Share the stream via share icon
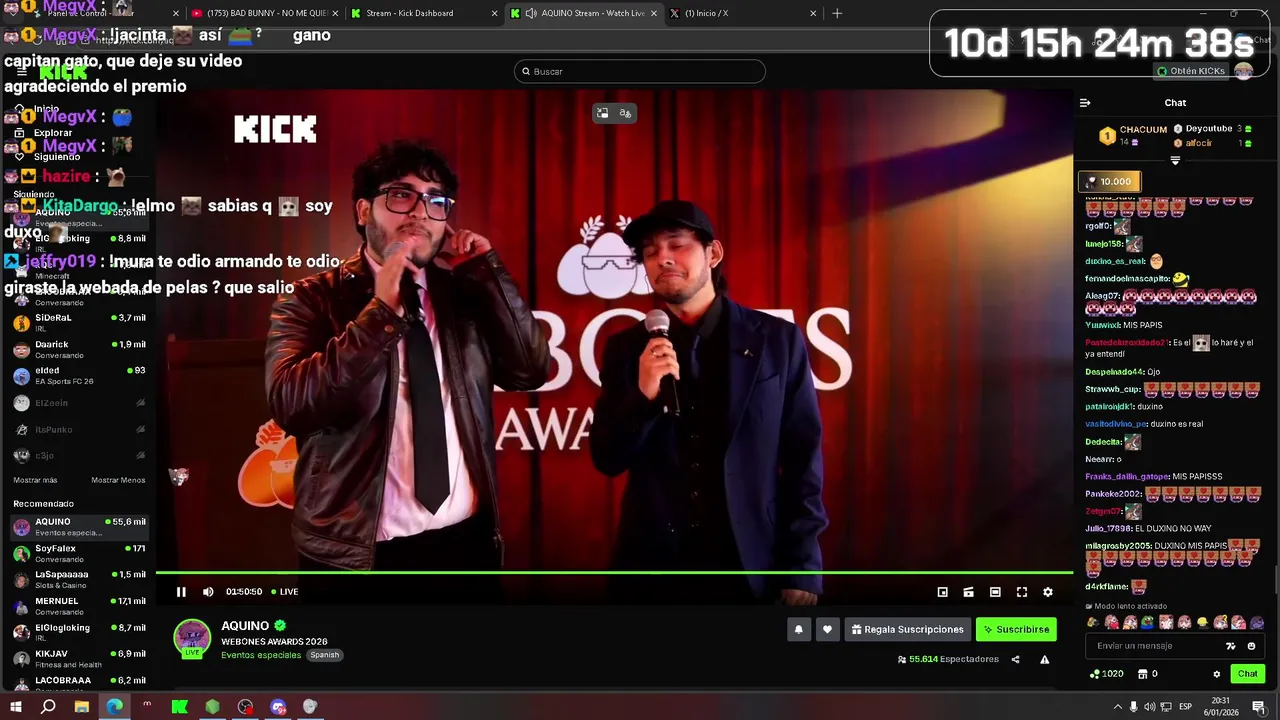This screenshot has height=720, width=1280. tap(1015, 659)
